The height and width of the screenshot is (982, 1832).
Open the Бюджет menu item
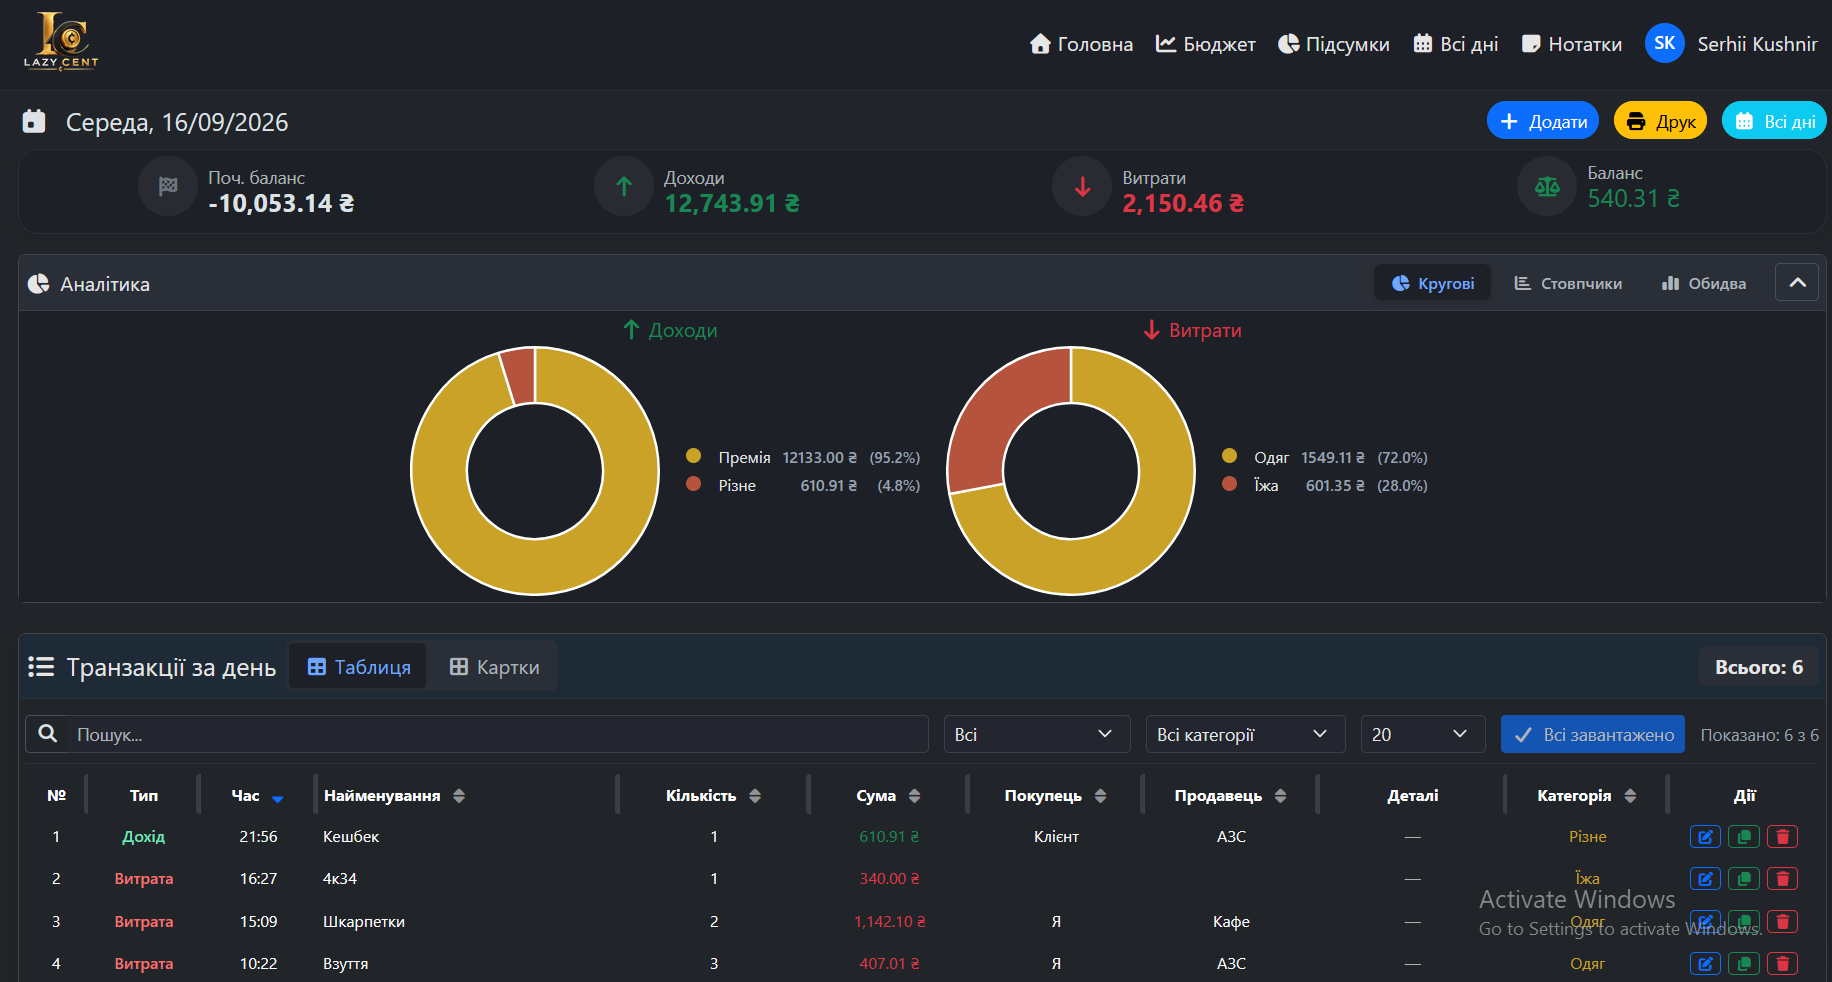pyautogui.click(x=1205, y=44)
